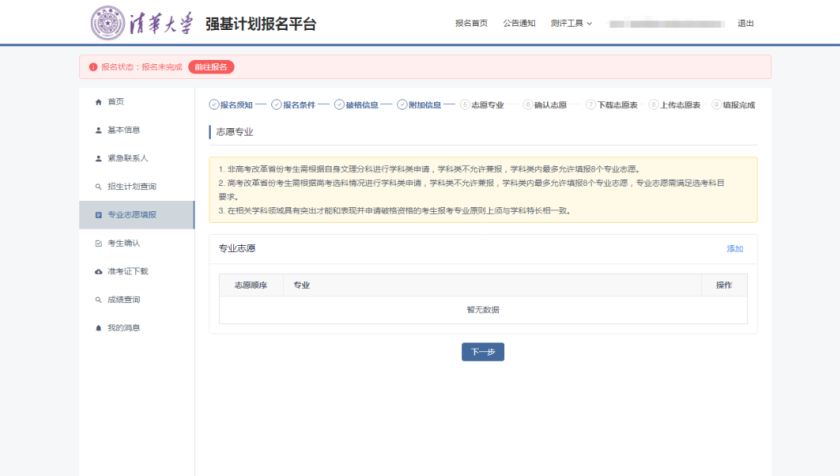The width and height of the screenshot is (840, 476).
Task: Click the cloud download icon beside 准考证下载
Action: [x=99, y=271]
